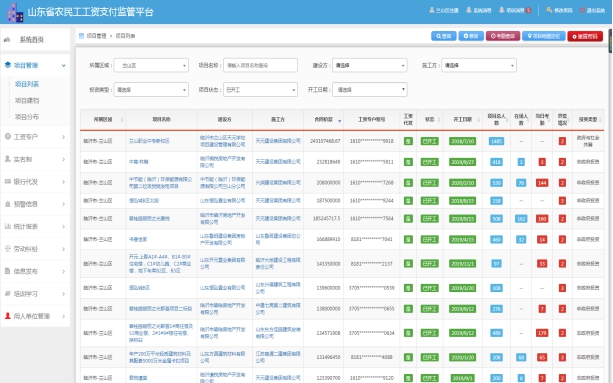Click the 243107468.67 contract amount cell
The height and width of the screenshot is (383, 613).
click(x=325, y=141)
